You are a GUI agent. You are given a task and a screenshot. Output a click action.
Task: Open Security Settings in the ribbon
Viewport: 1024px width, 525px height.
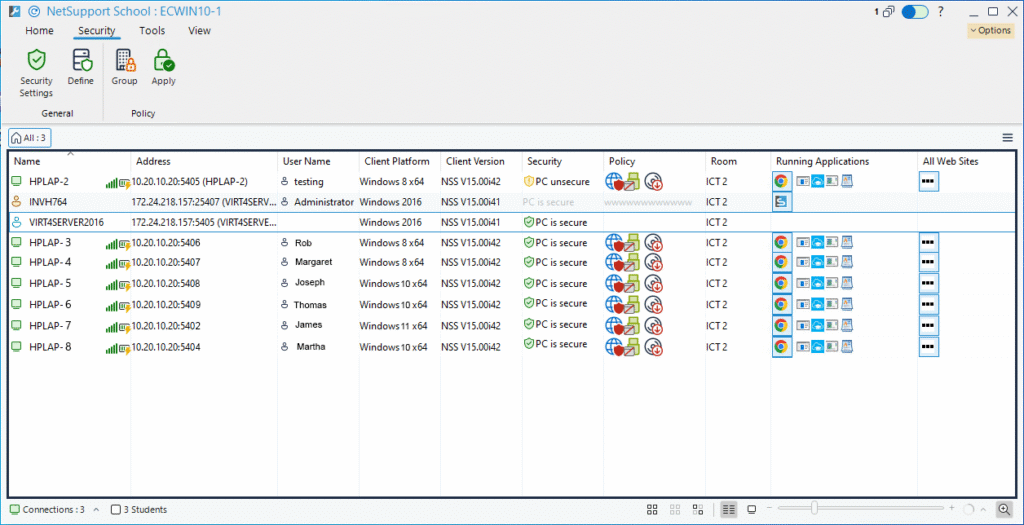(x=36, y=73)
